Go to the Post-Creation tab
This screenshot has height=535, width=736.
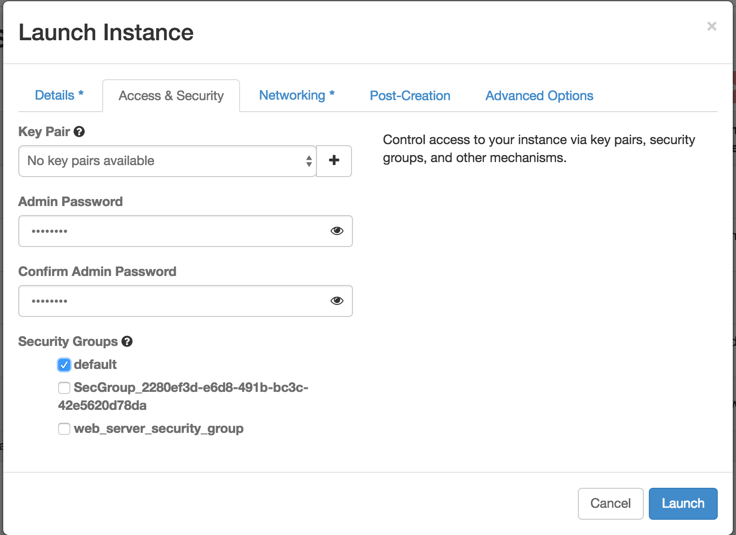click(x=410, y=96)
